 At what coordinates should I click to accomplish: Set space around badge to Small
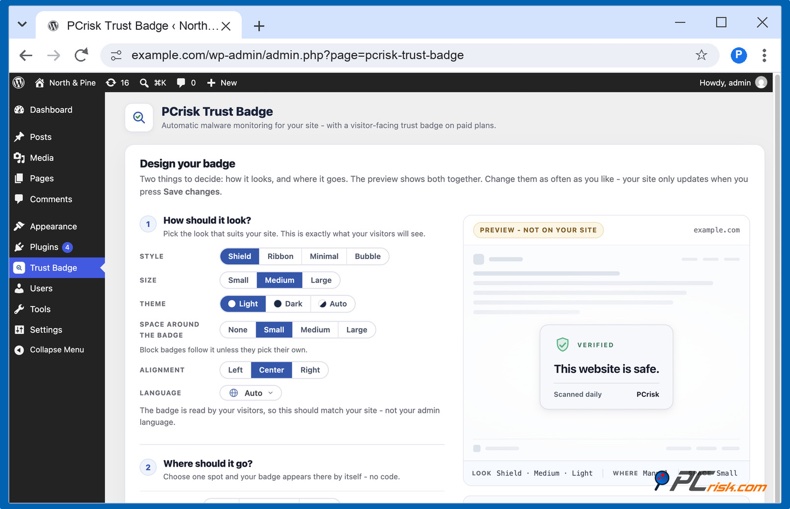click(x=274, y=330)
